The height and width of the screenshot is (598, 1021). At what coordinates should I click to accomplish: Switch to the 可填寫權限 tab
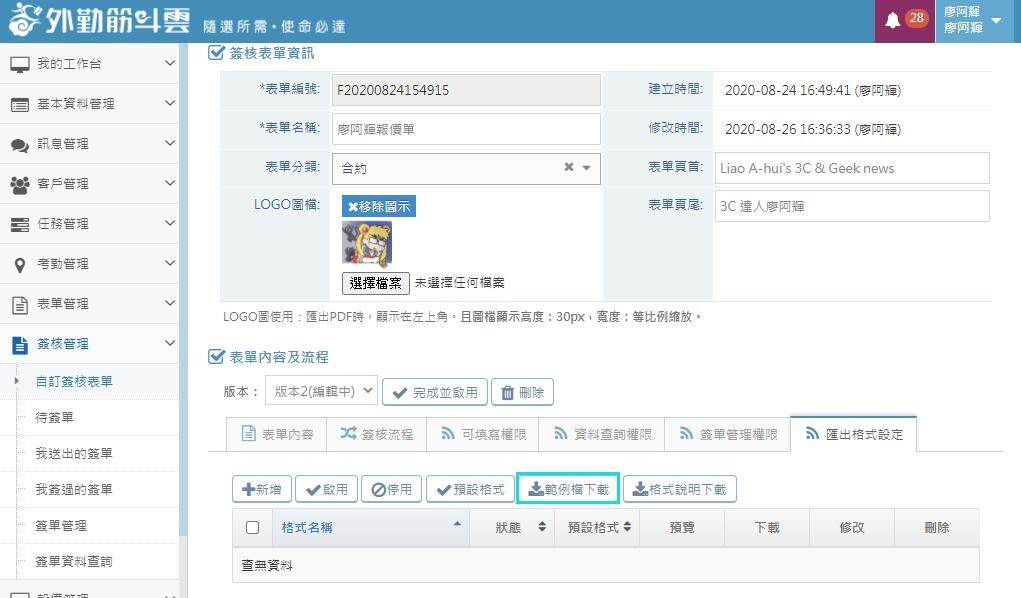point(483,434)
